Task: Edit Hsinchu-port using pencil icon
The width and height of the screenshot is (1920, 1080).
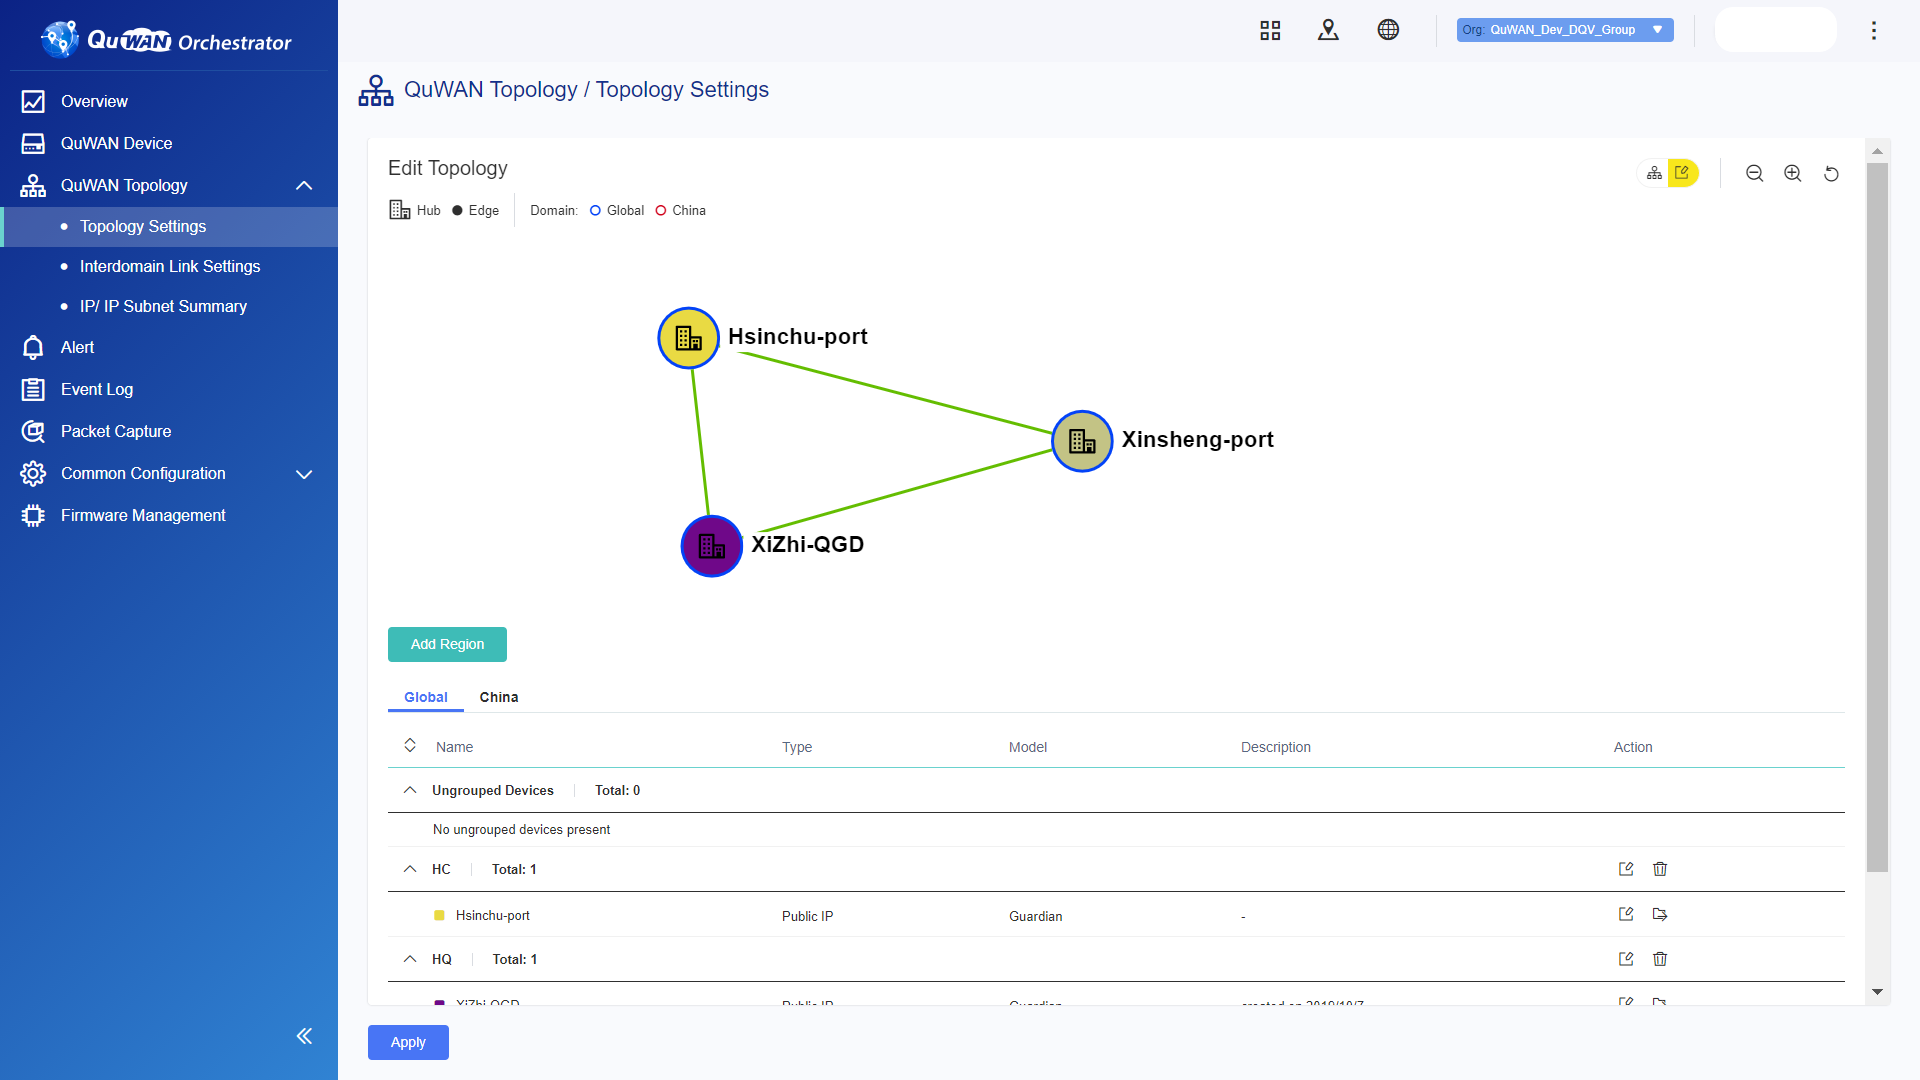Action: [x=1626, y=914]
